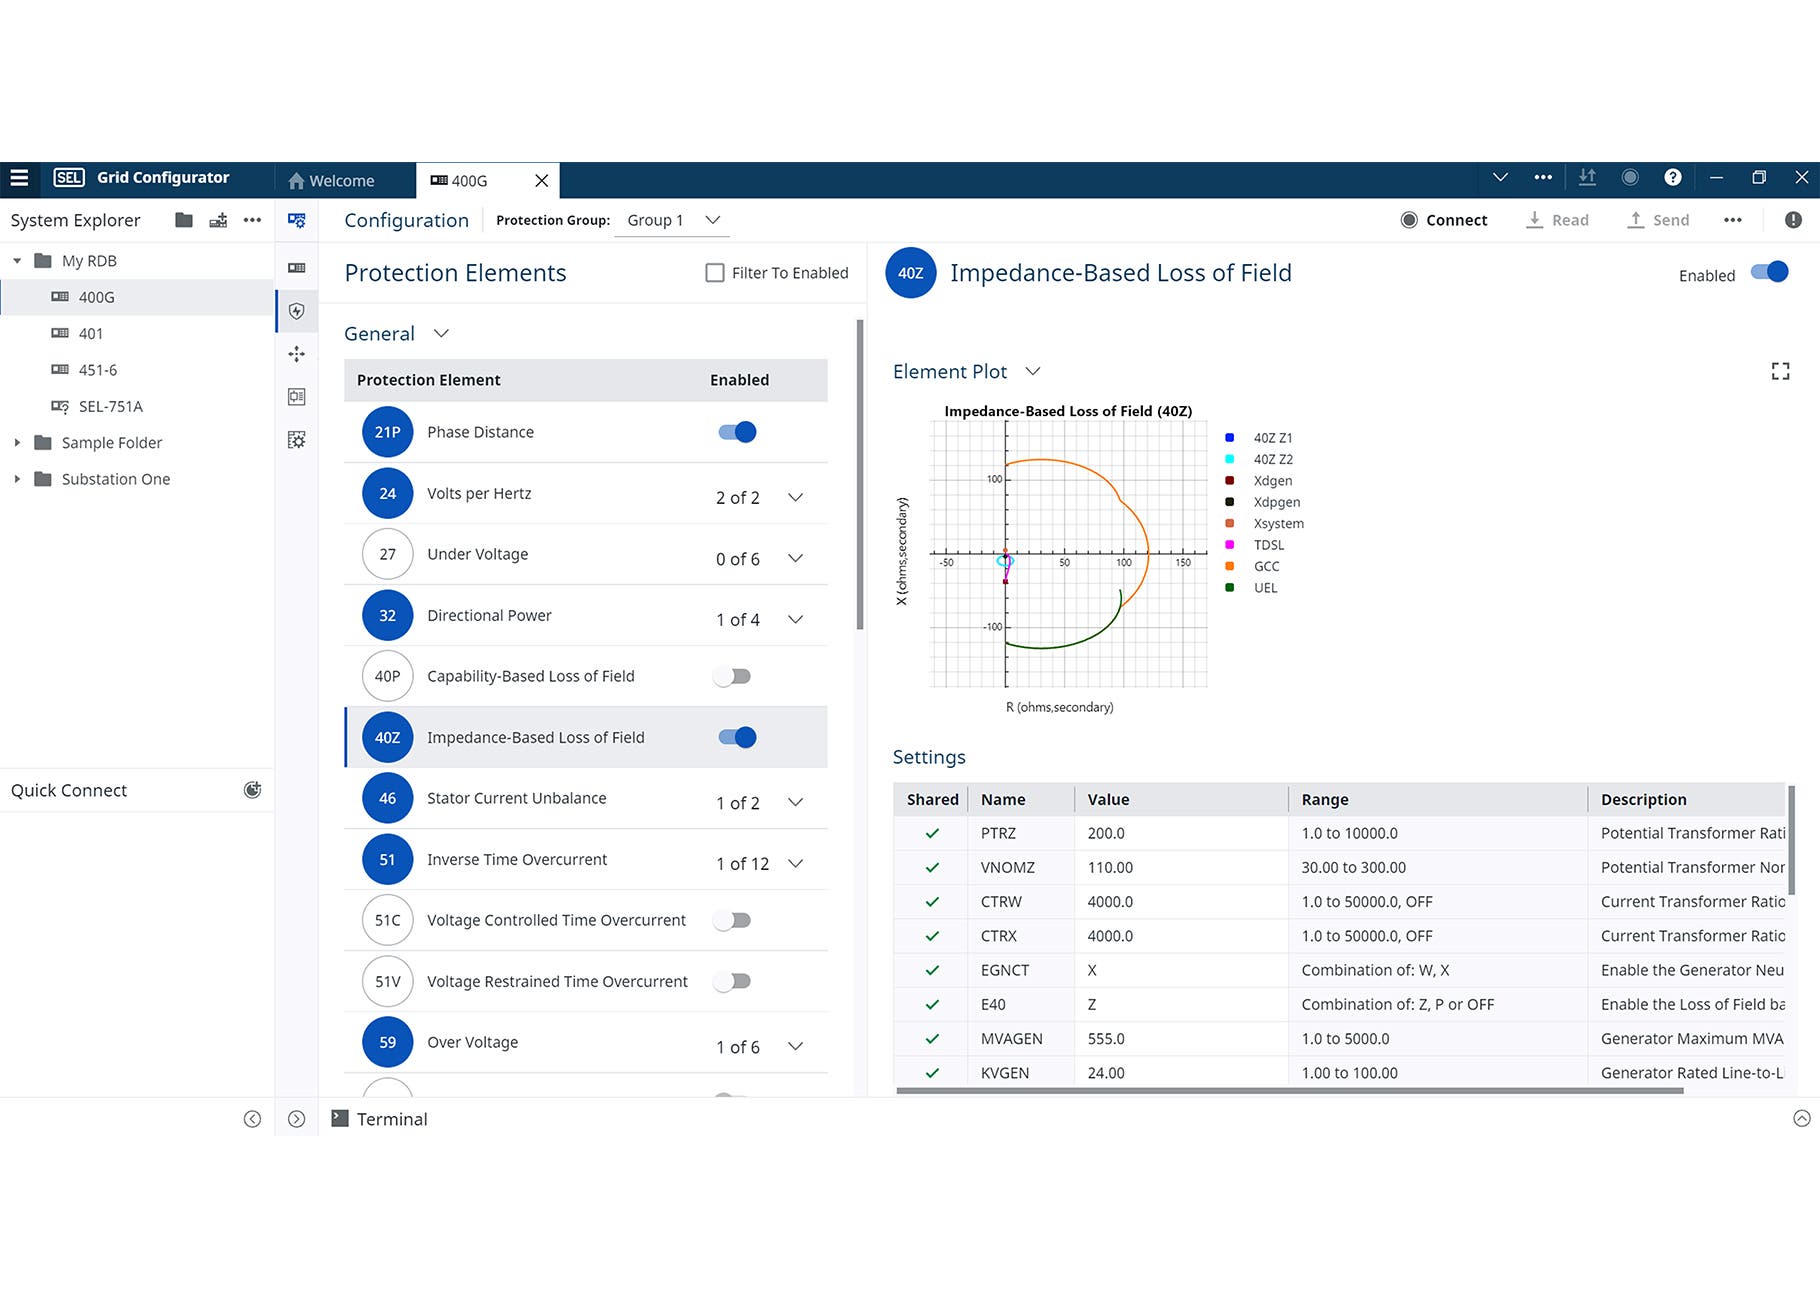Click the Send button
Image resolution: width=1820 pixels, height=1299 pixels.
click(1658, 220)
